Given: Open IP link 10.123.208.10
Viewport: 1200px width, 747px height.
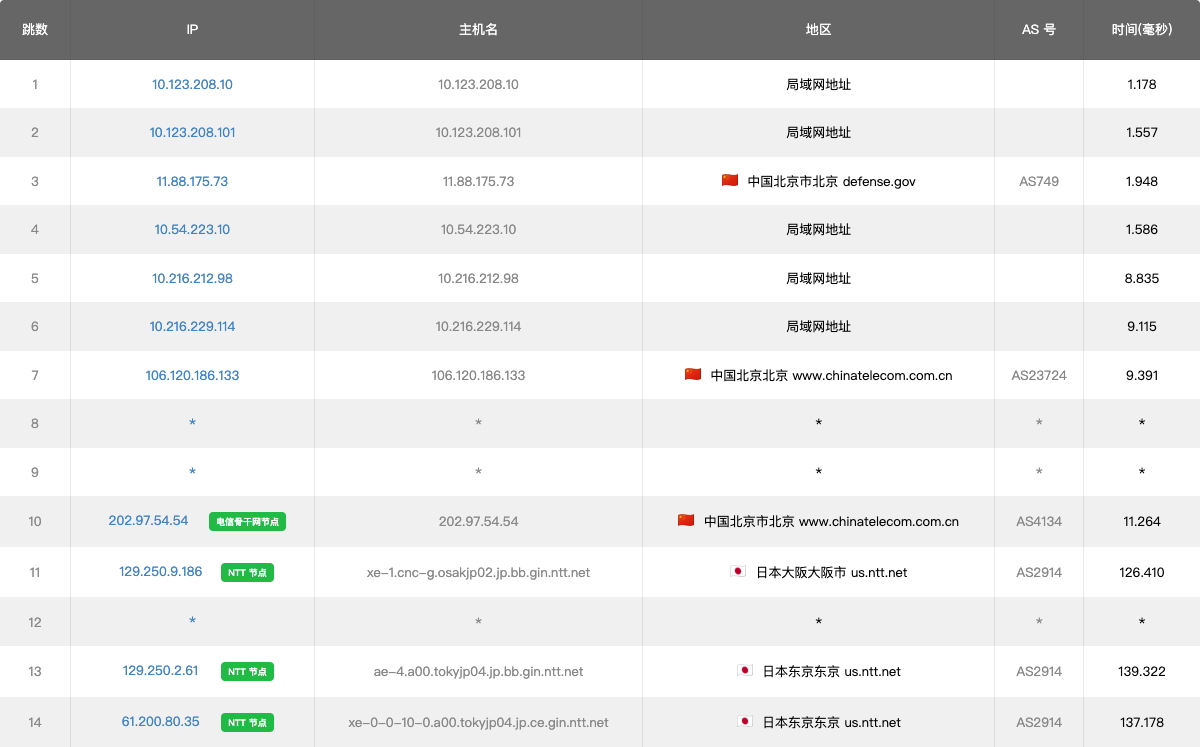Looking at the screenshot, I should 192,84.
